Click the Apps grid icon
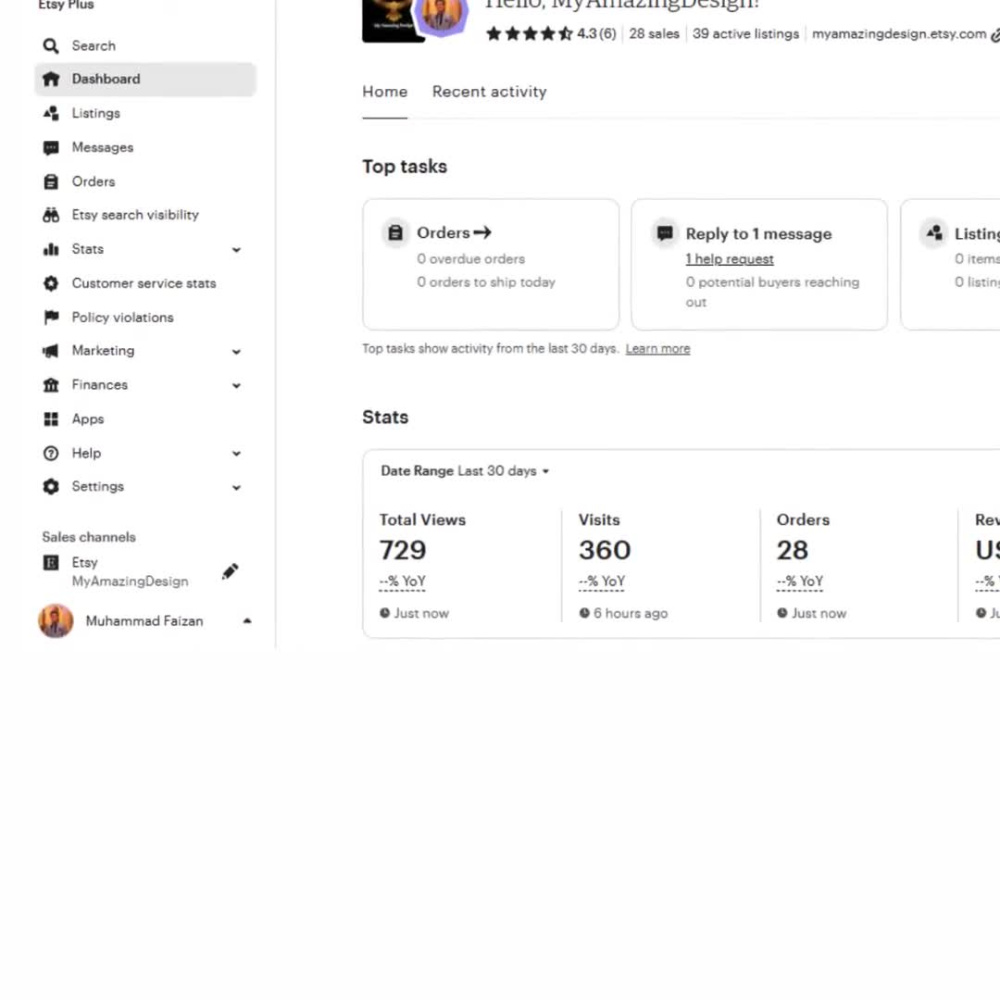 pos(50,419)
